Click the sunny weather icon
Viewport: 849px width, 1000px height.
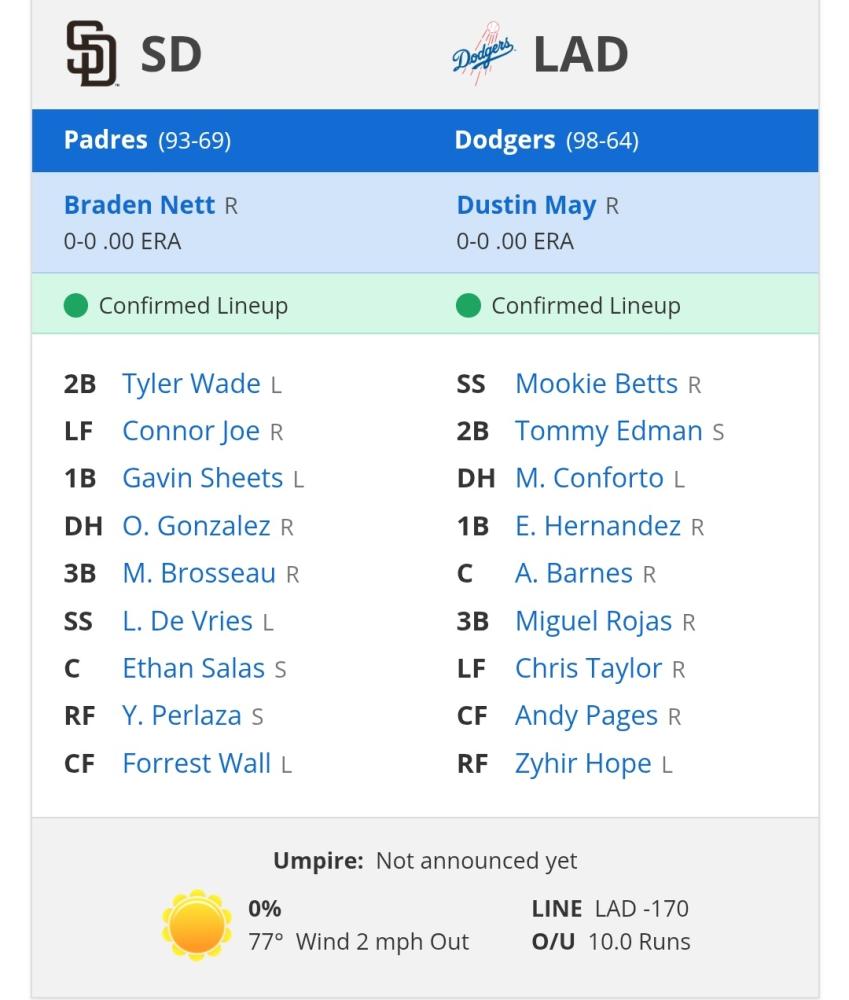196,925
